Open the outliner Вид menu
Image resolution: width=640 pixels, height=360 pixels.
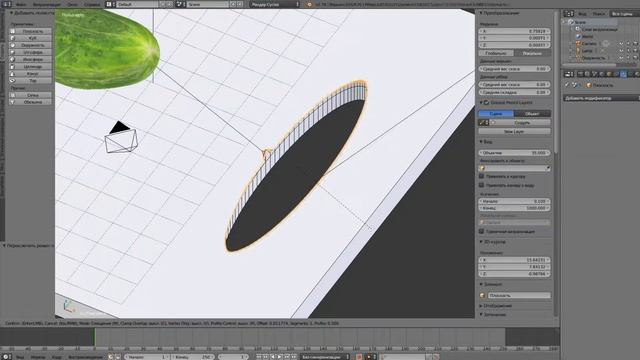[582, 13]
